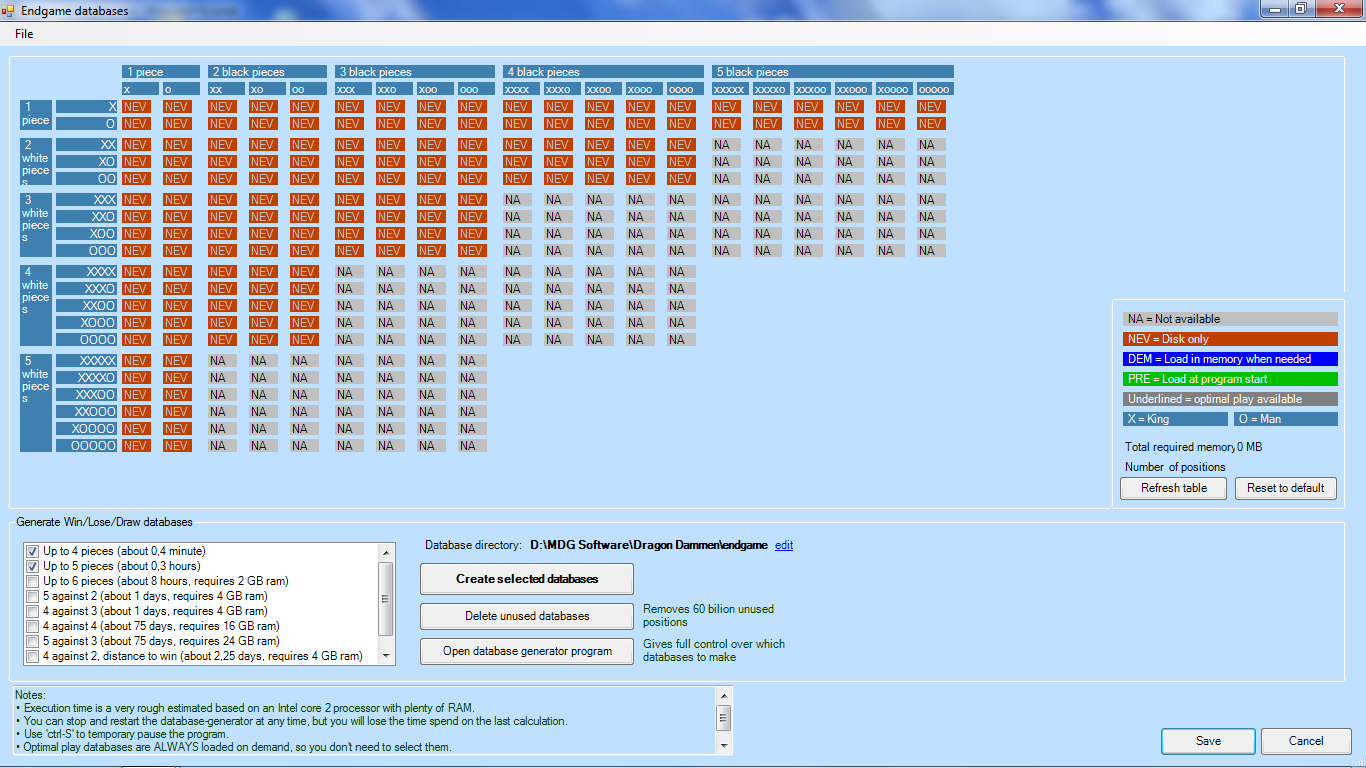Click the '4 white pieces' row group header
Image resolution: width=1366 pixels, height=768 pixels.
(x=36, y=304)
